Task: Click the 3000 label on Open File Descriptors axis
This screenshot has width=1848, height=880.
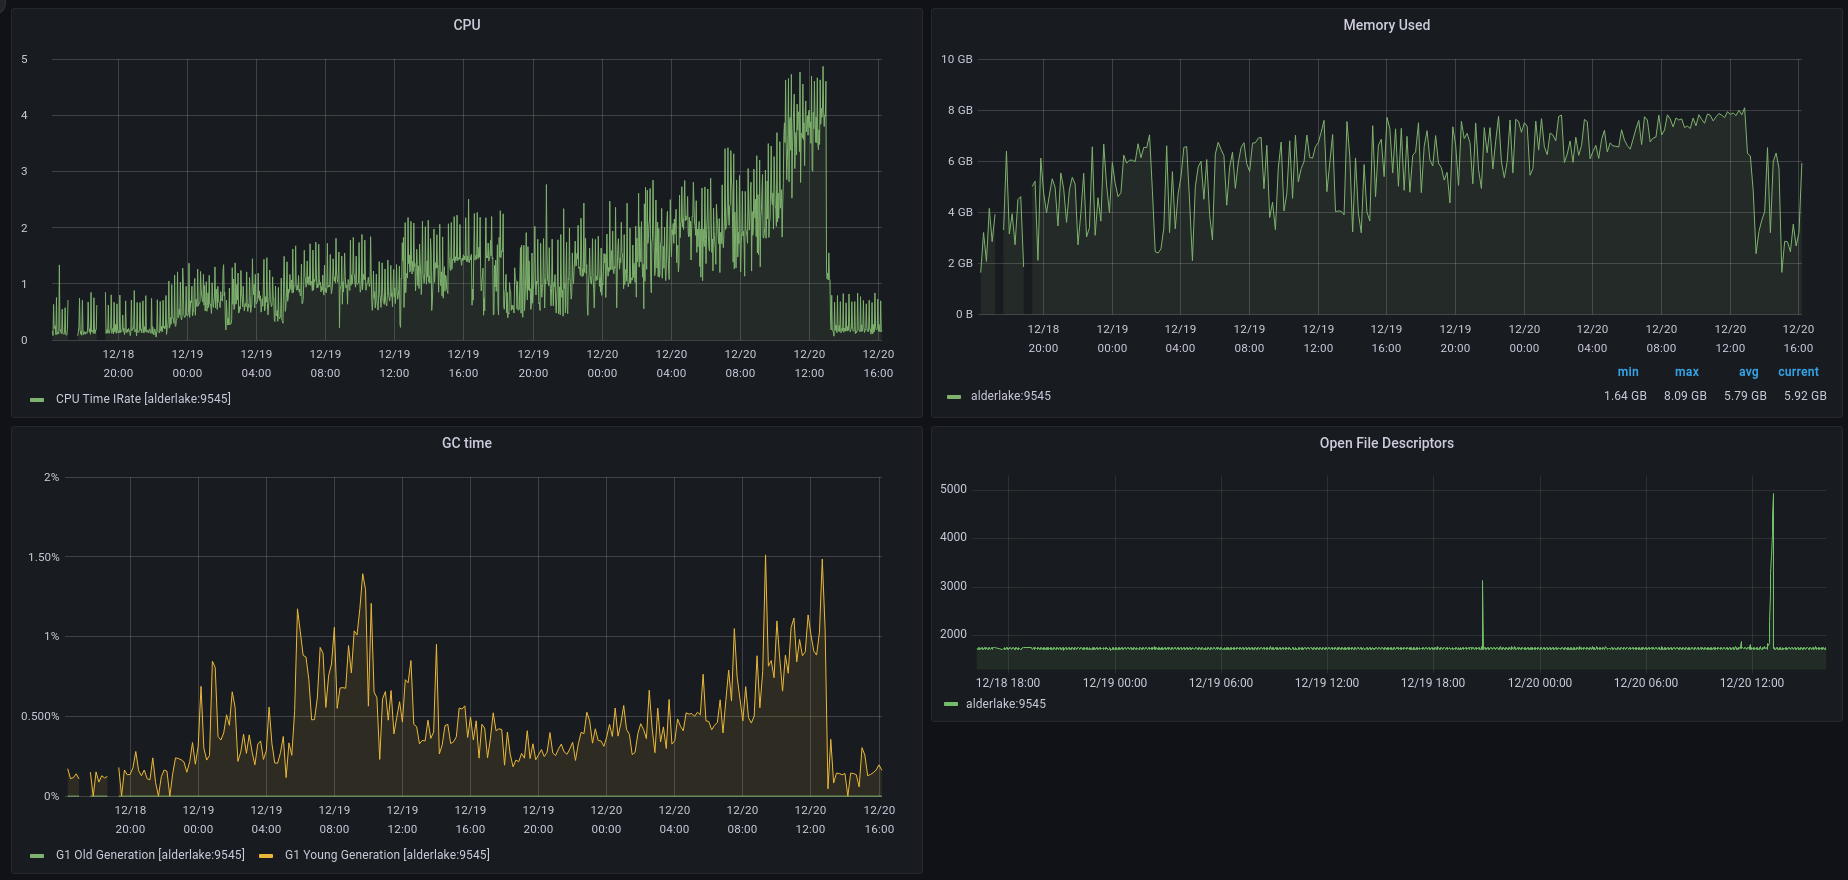Action: (954, 587)
